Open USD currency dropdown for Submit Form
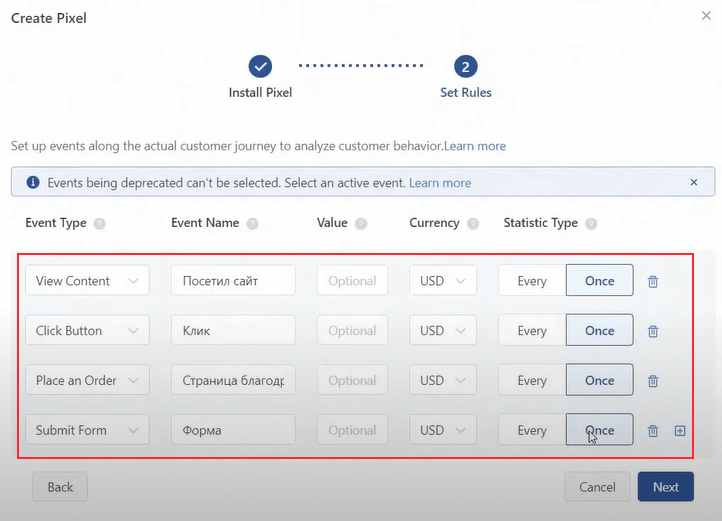This screenshot has width=722, height=521. pyautogui.click(x=443, y=431)
